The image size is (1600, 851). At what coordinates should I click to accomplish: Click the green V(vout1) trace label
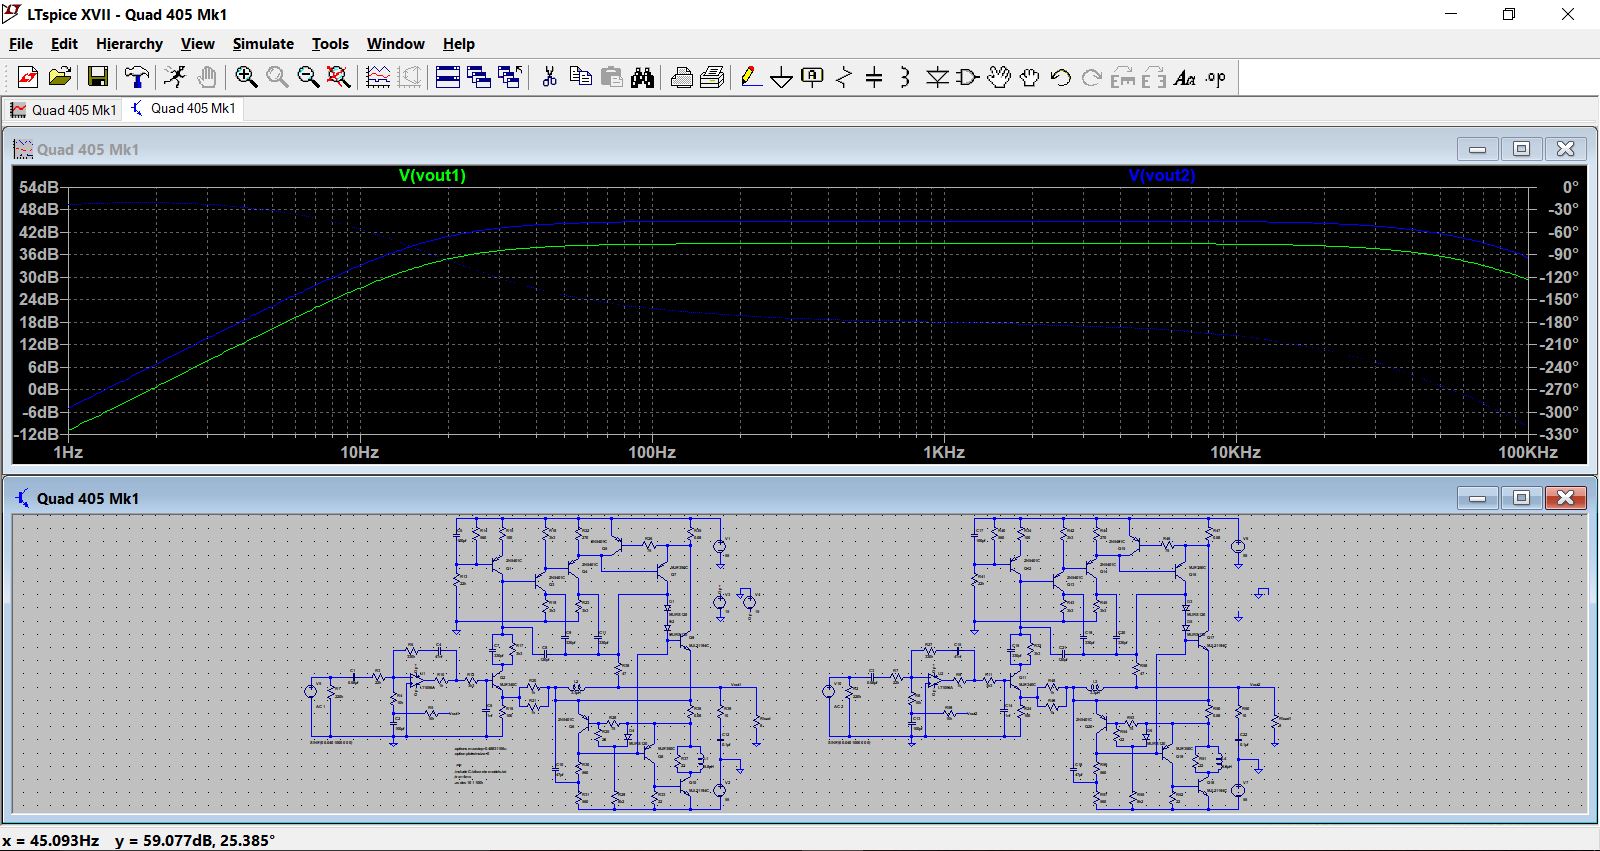(432, 175)
